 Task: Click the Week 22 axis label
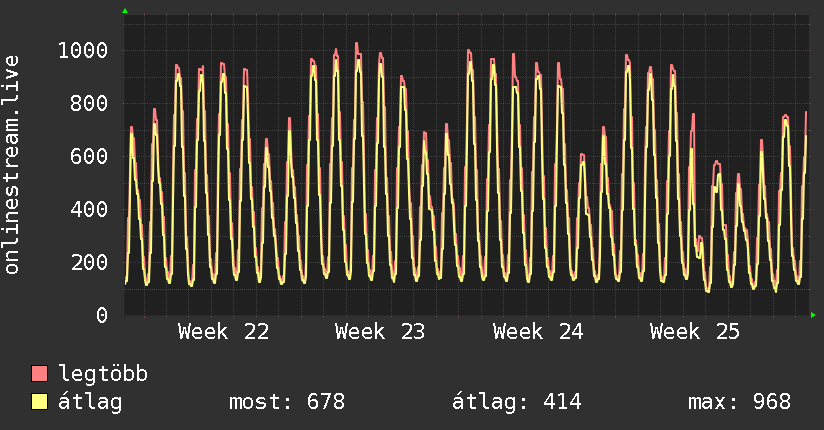click(x=223, y=332)
